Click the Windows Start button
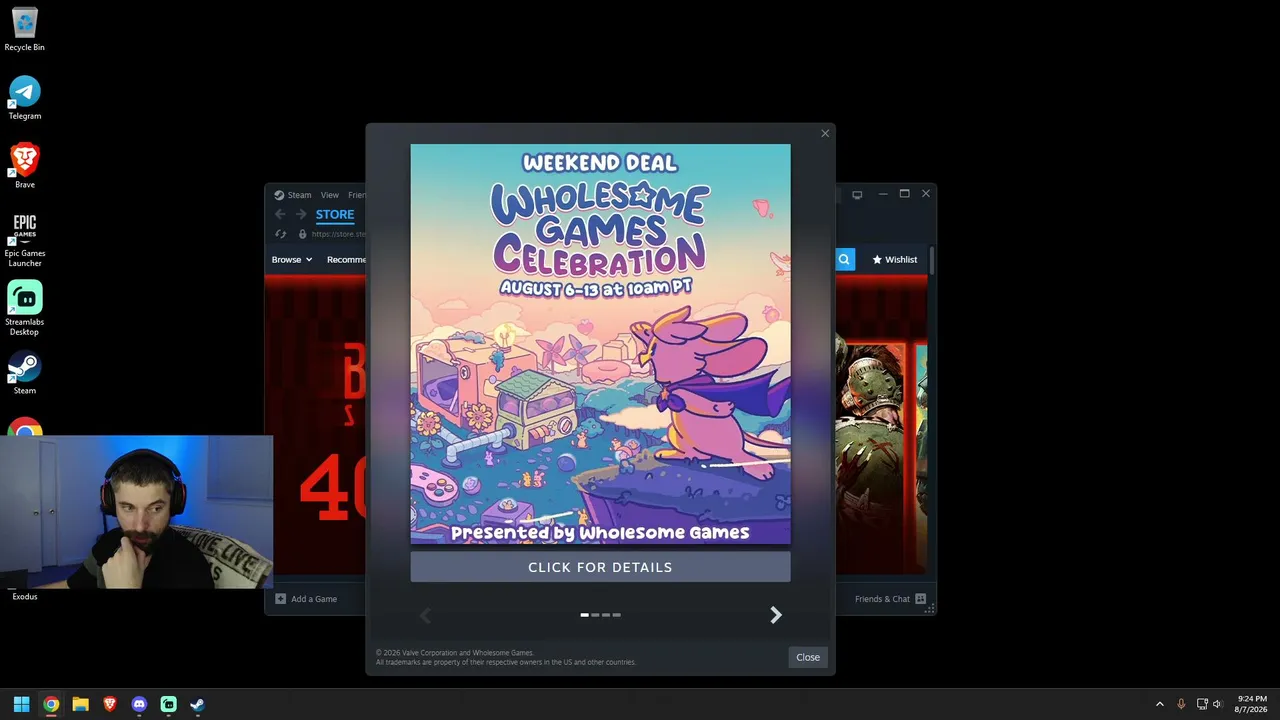The height and width of the screenshot is (720, 1280). click(x=21, y=704)
